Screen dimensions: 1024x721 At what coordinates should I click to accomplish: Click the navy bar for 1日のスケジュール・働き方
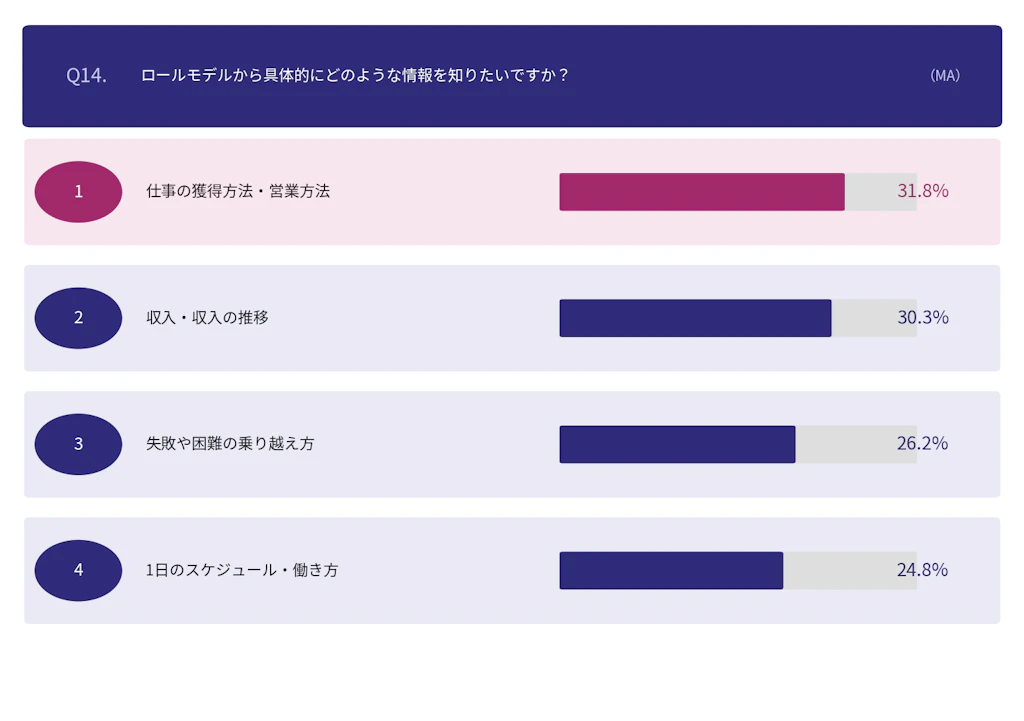click(671, 570)
